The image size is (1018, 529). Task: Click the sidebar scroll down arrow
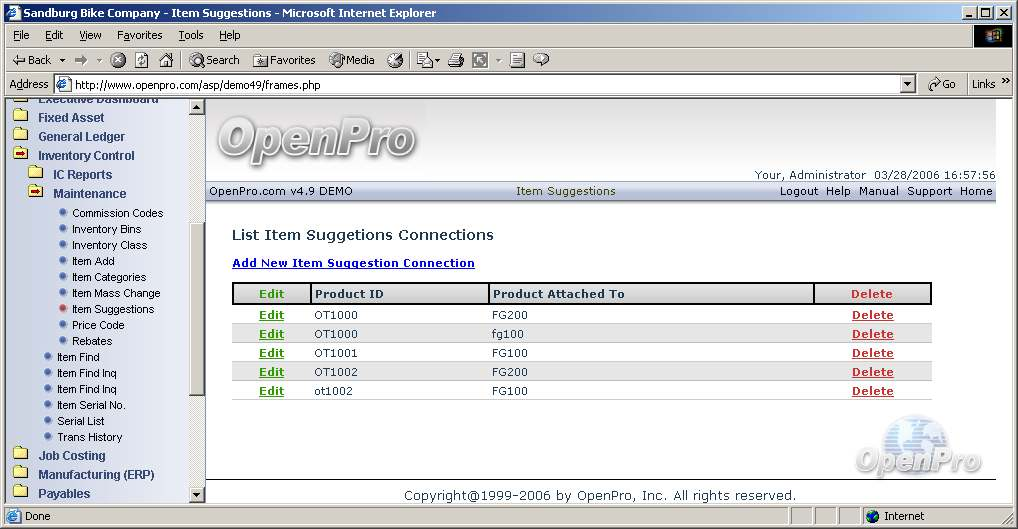pyautogui.click(x=196, y=494)
